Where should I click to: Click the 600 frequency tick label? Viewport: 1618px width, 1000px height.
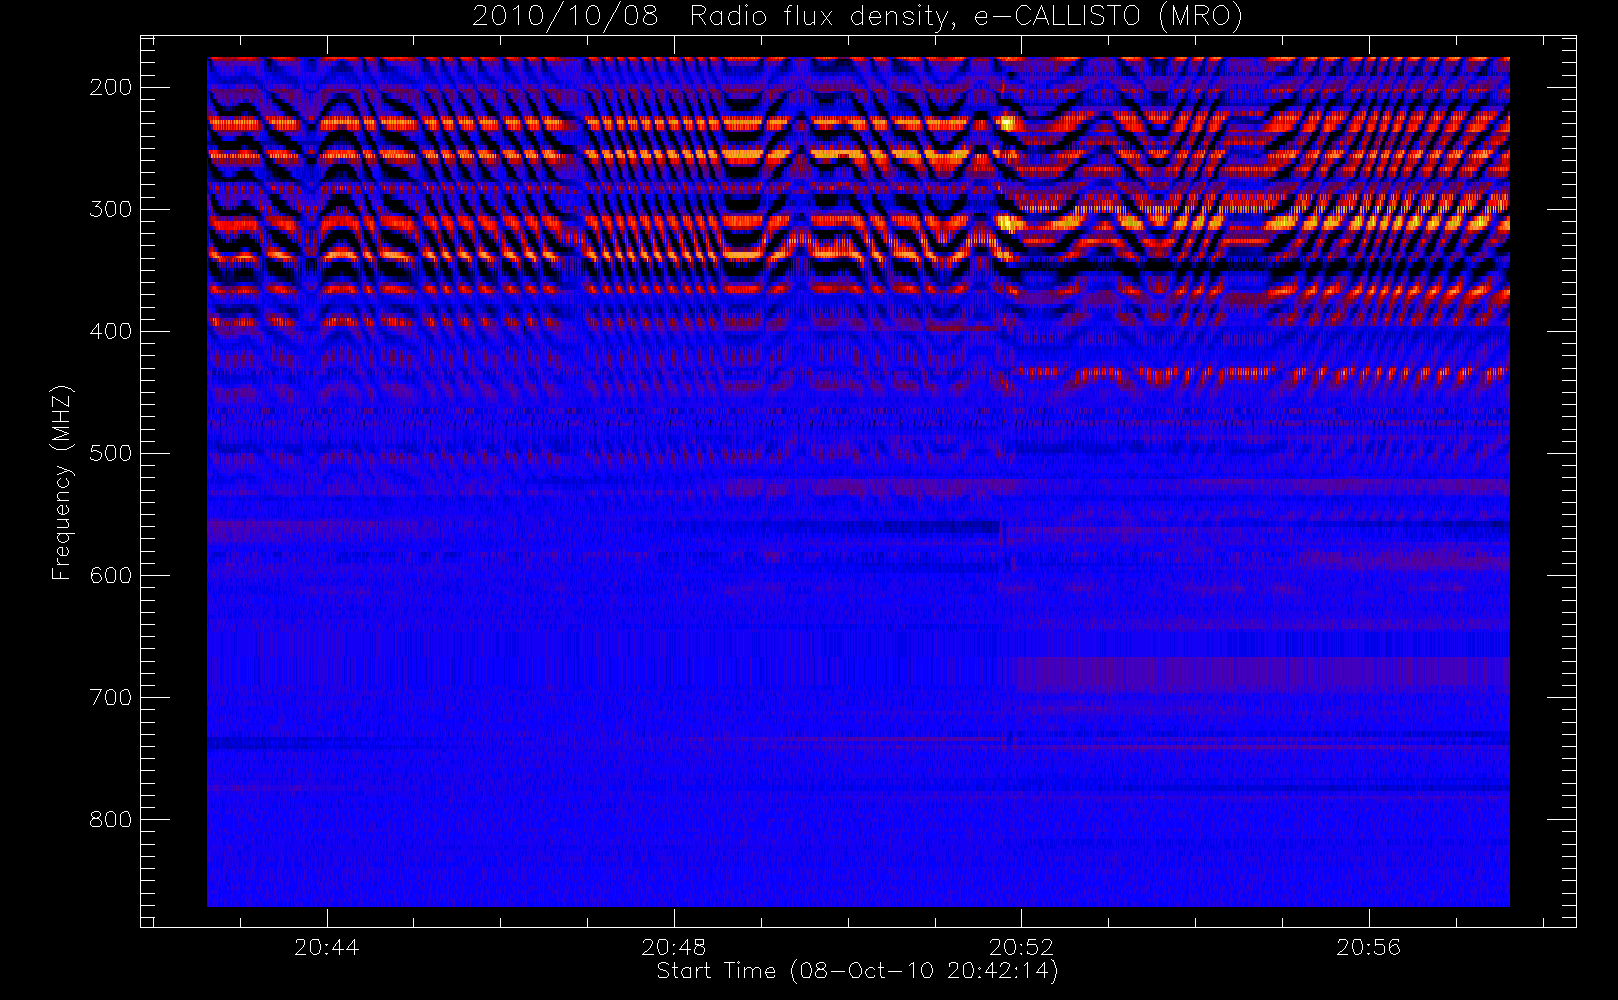click(x=111, y=575)
